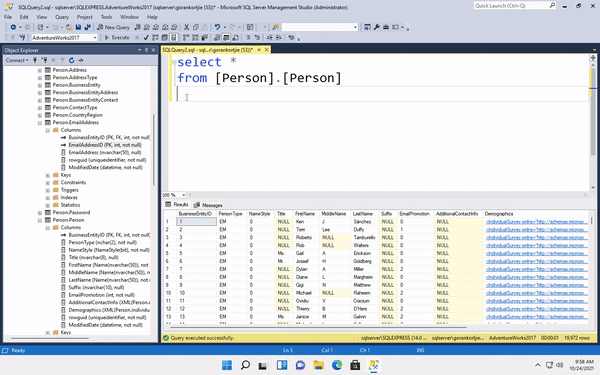Screen dimensions: 600x375
Task: Click the Results to Grid icon
Action: click(226, 38)
